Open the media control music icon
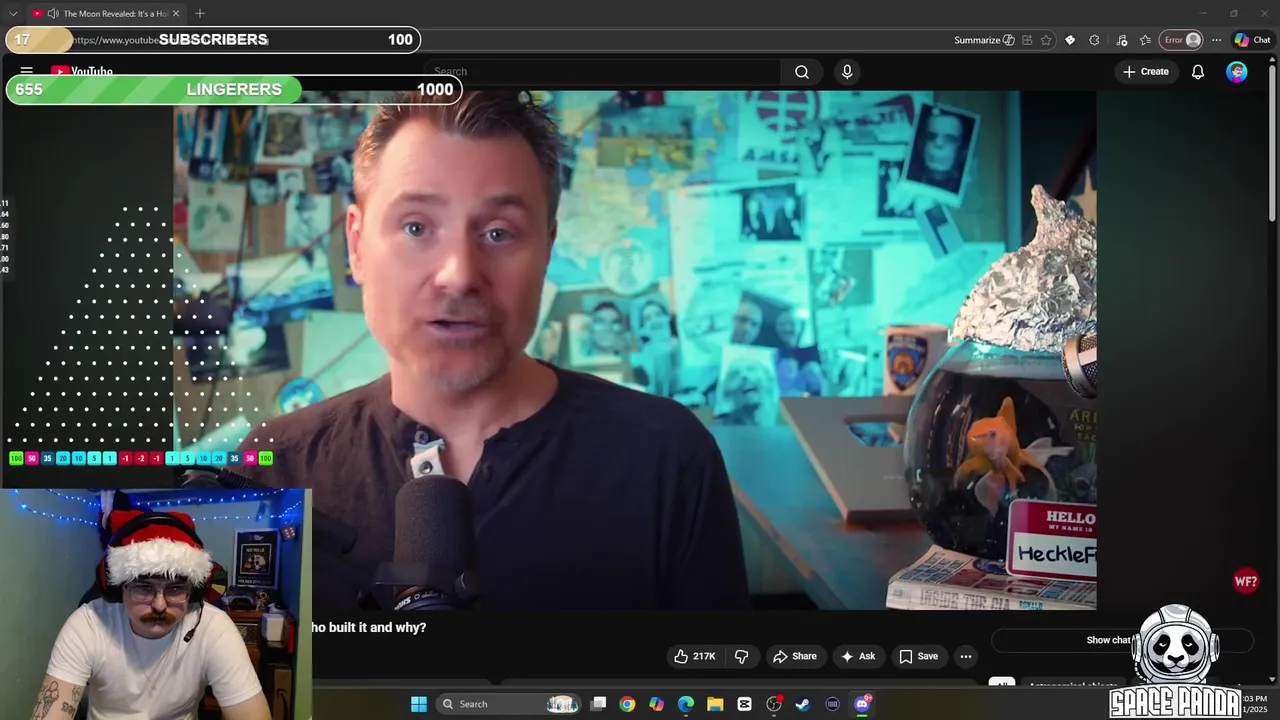 pyautogui.click(x=1122, y=40)
